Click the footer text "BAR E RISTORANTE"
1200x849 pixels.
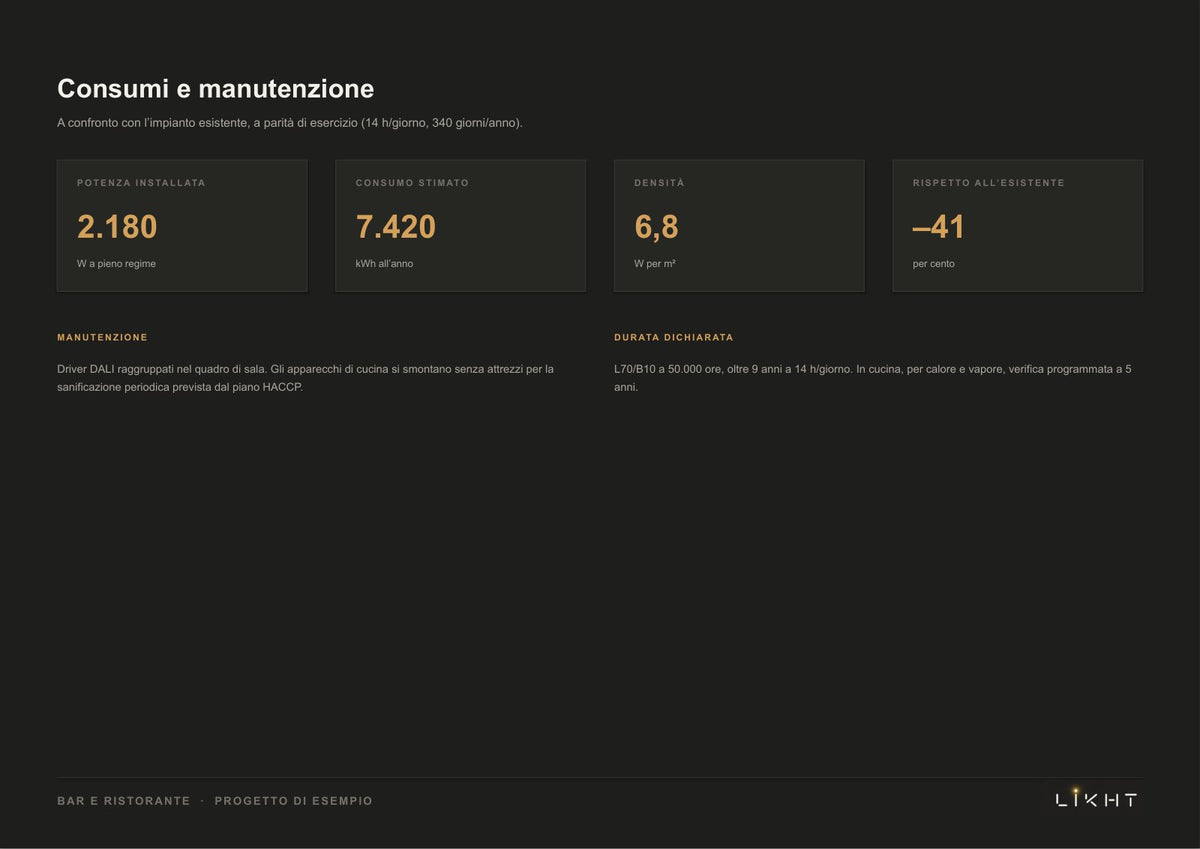coord(124,801)
